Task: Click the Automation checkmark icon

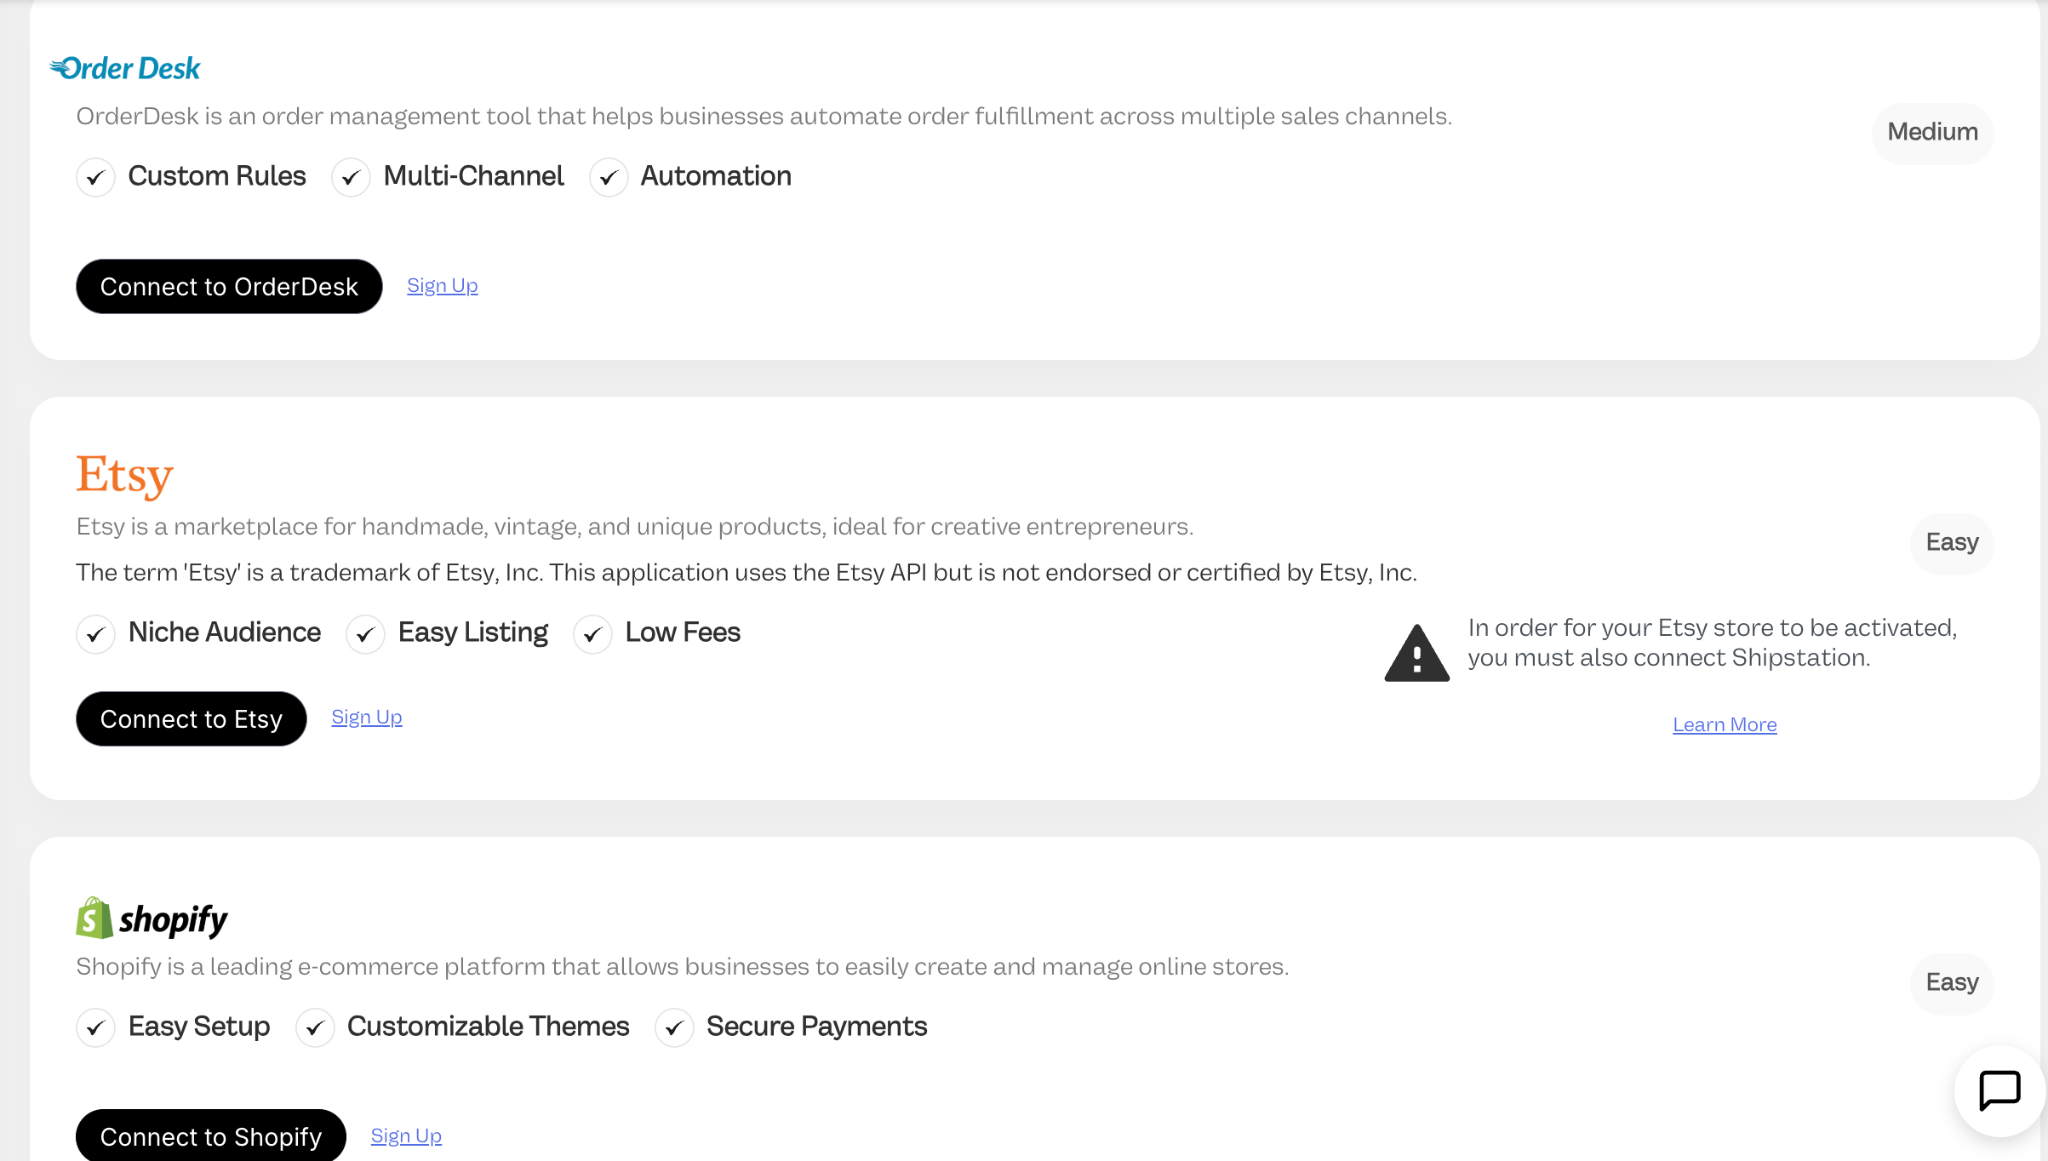Action: pyautogui.click(x=608, y=177)
